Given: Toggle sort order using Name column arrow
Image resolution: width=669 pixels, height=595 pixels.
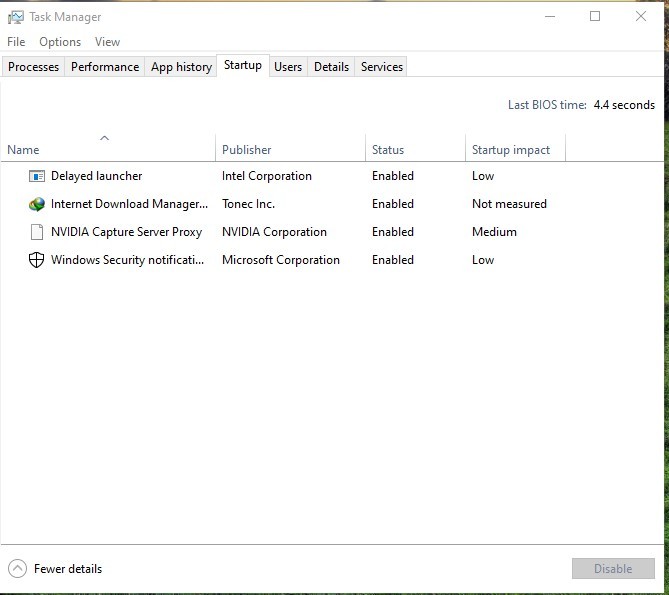Looking at the screenshot, I should [105, 138].
